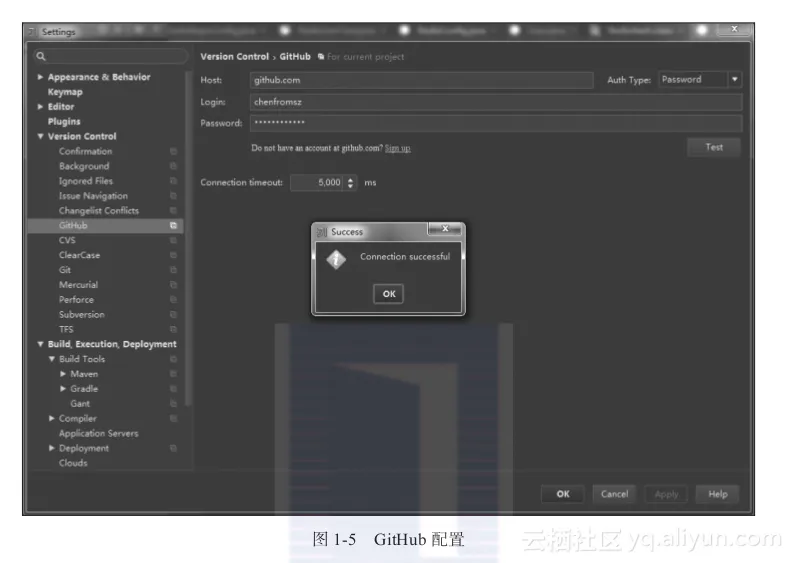Click the project icon next to the Compiler row
Image resolution: width=793 pixels, height=563 pixels.
click(173, 418)
